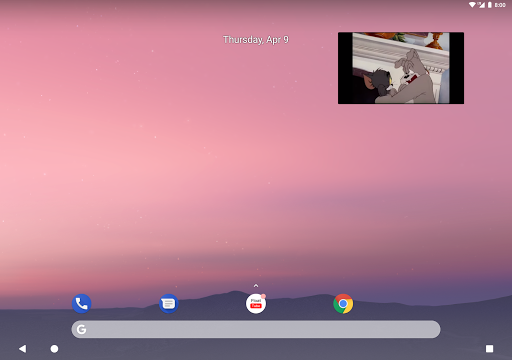Tap the black bar left of video
Viewport: 512px width, 360px height.
coord(345,68)
